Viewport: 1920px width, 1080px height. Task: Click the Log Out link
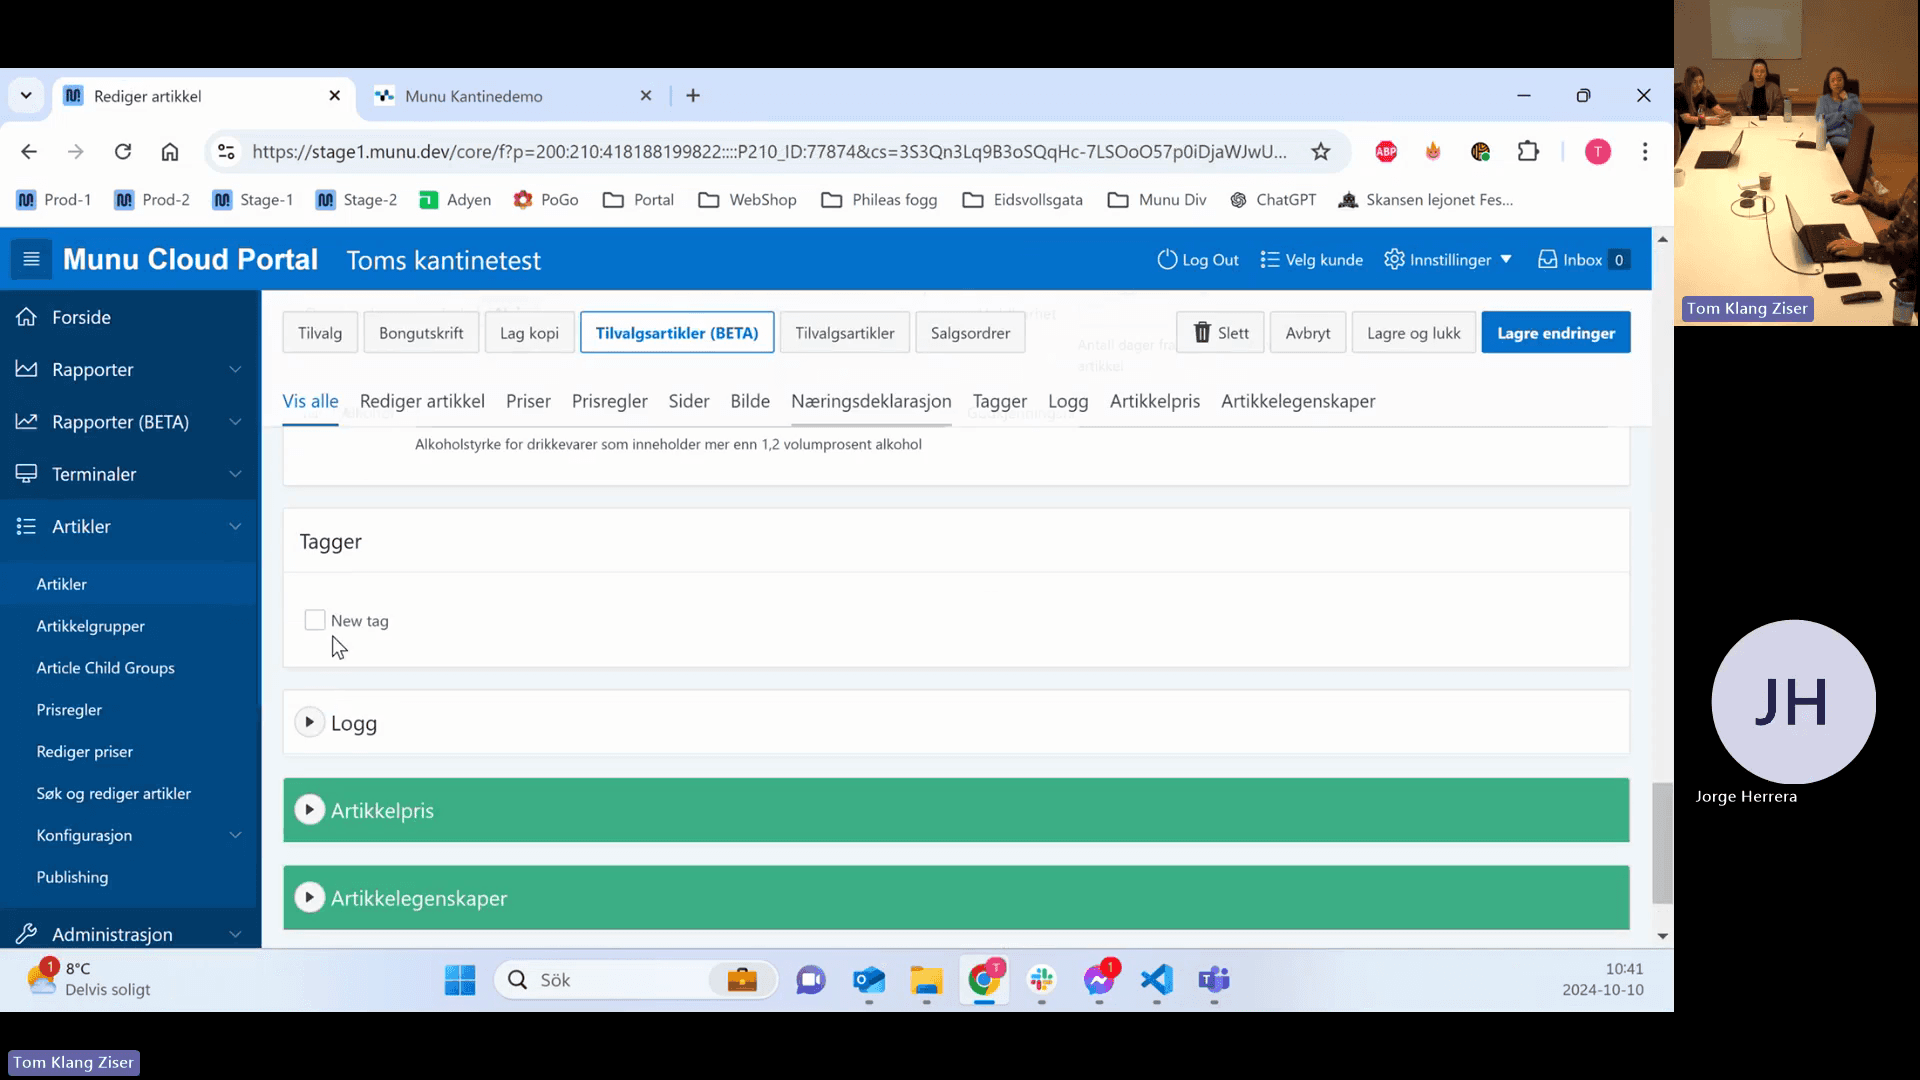[x=1198, y=260]
